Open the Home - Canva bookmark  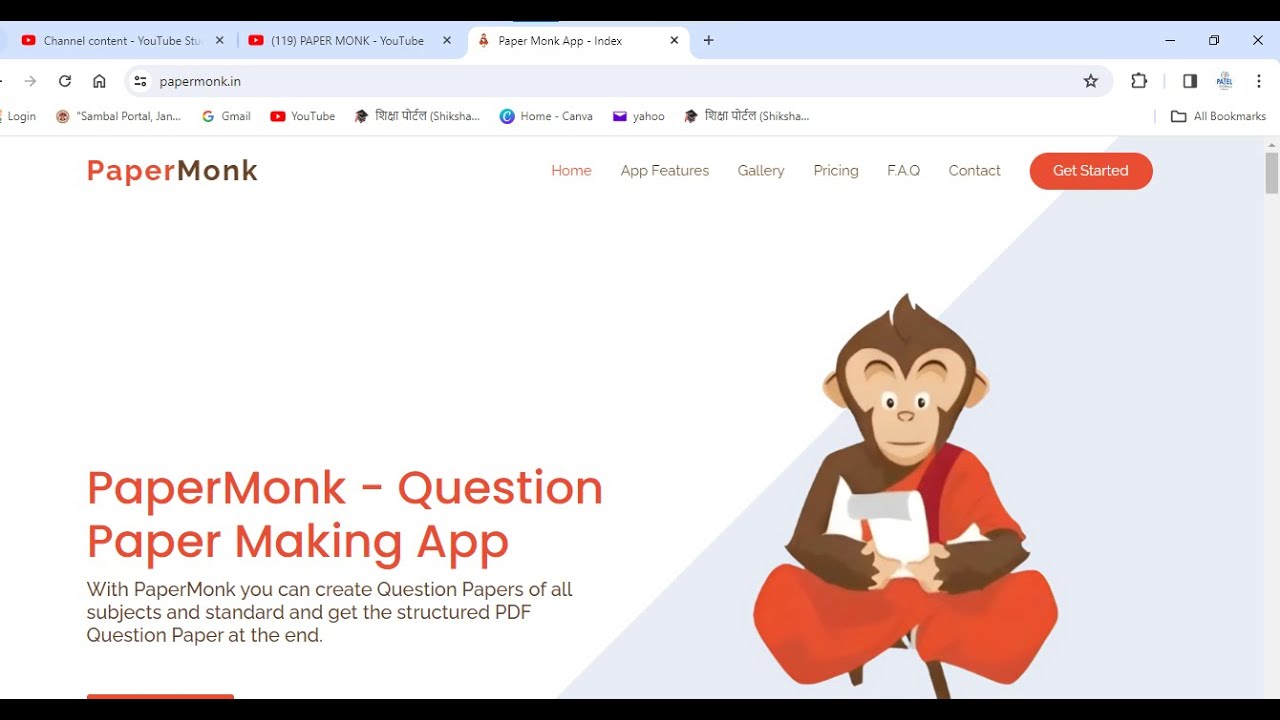point(546,116)
